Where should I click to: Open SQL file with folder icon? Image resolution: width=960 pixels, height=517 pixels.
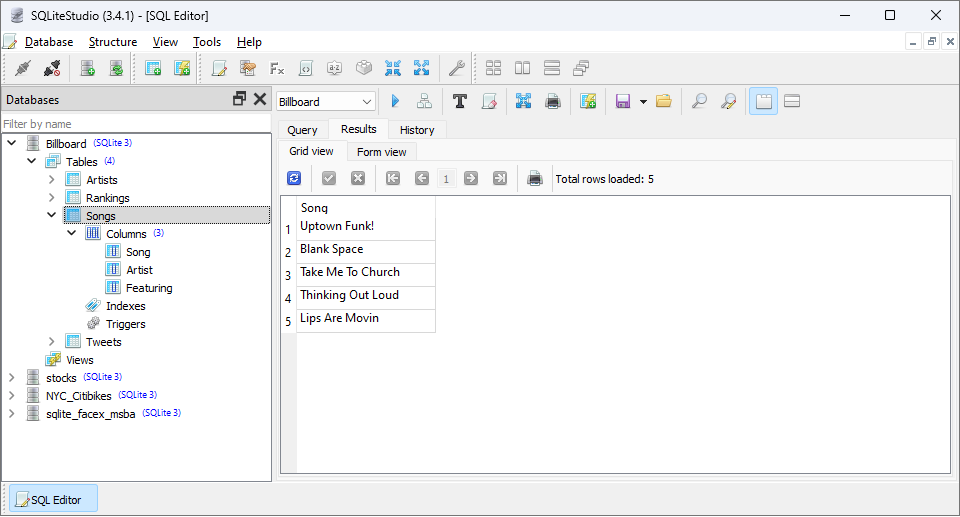pos(664,101)
